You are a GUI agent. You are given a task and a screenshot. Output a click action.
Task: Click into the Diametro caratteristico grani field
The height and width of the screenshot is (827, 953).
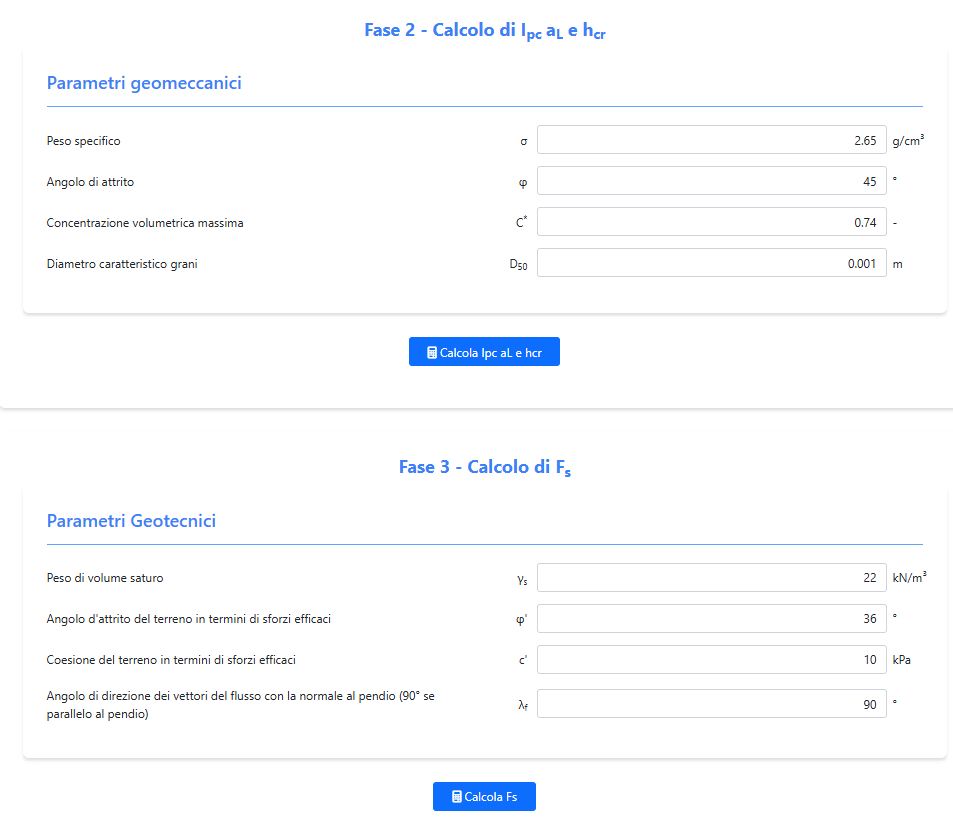click(711, 264)
